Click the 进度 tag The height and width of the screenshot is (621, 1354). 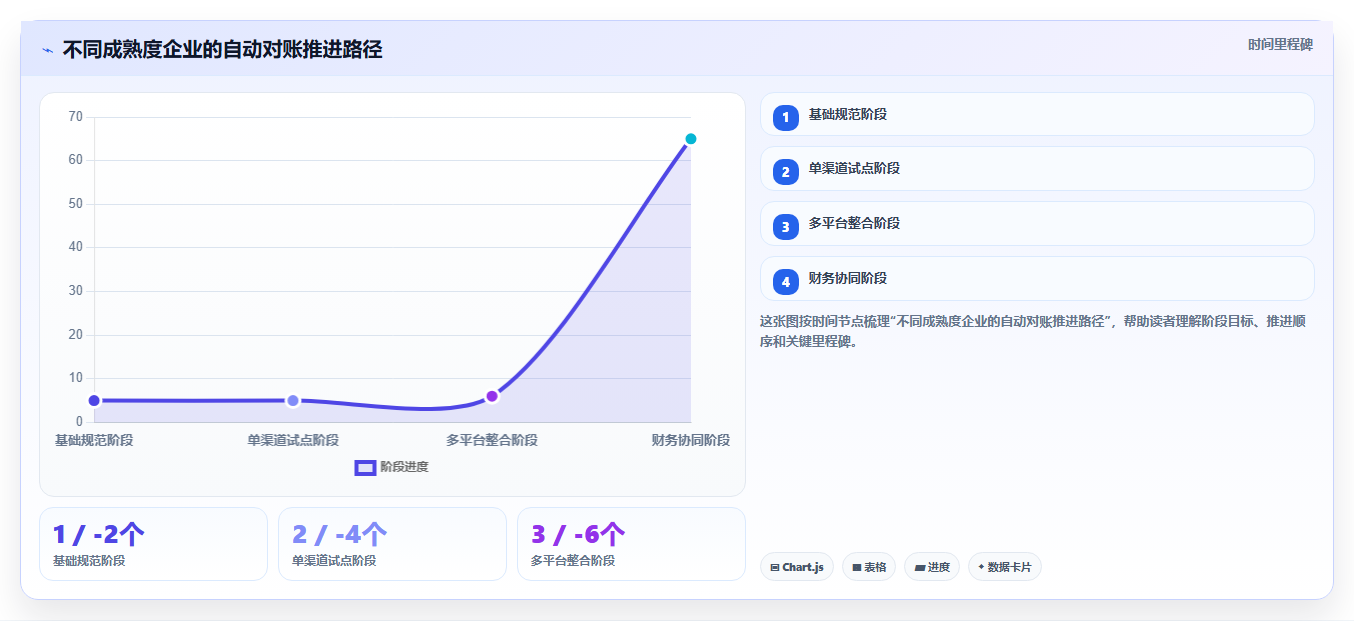tap(932, 567)
